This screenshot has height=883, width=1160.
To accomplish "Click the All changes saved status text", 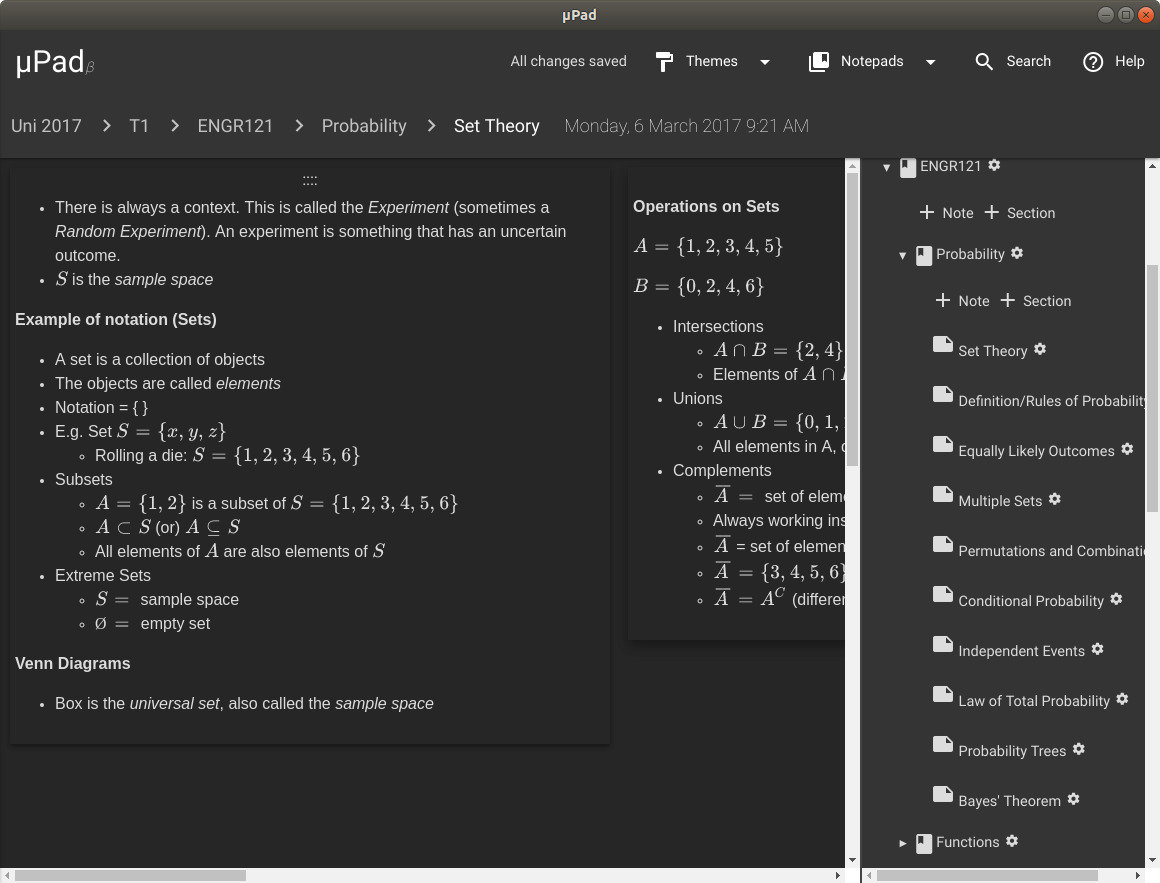I will pyautogui.click(x=568, y=61).
